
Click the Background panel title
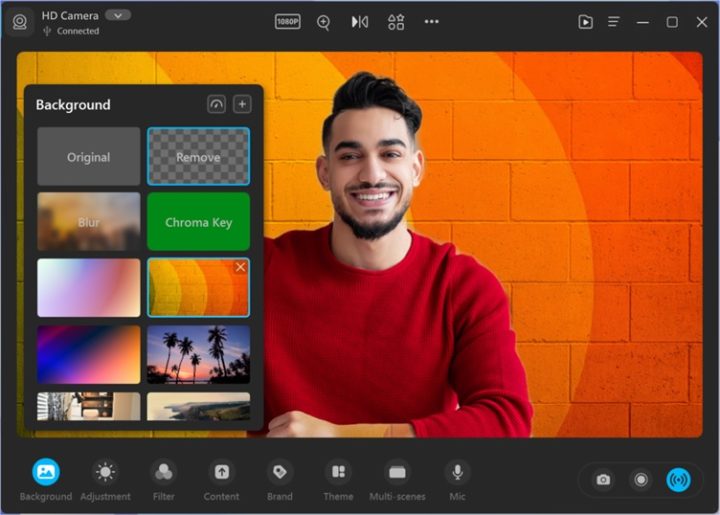73,105
